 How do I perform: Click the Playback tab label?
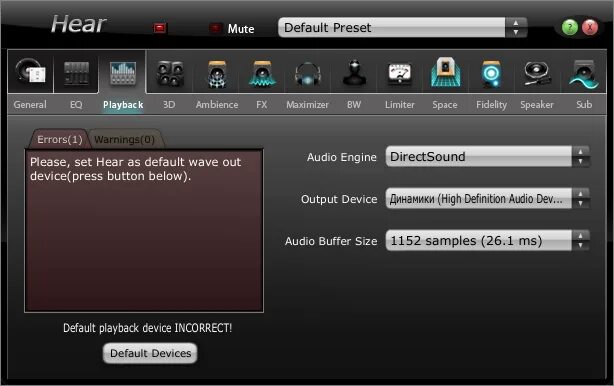[x=123, y=105]
